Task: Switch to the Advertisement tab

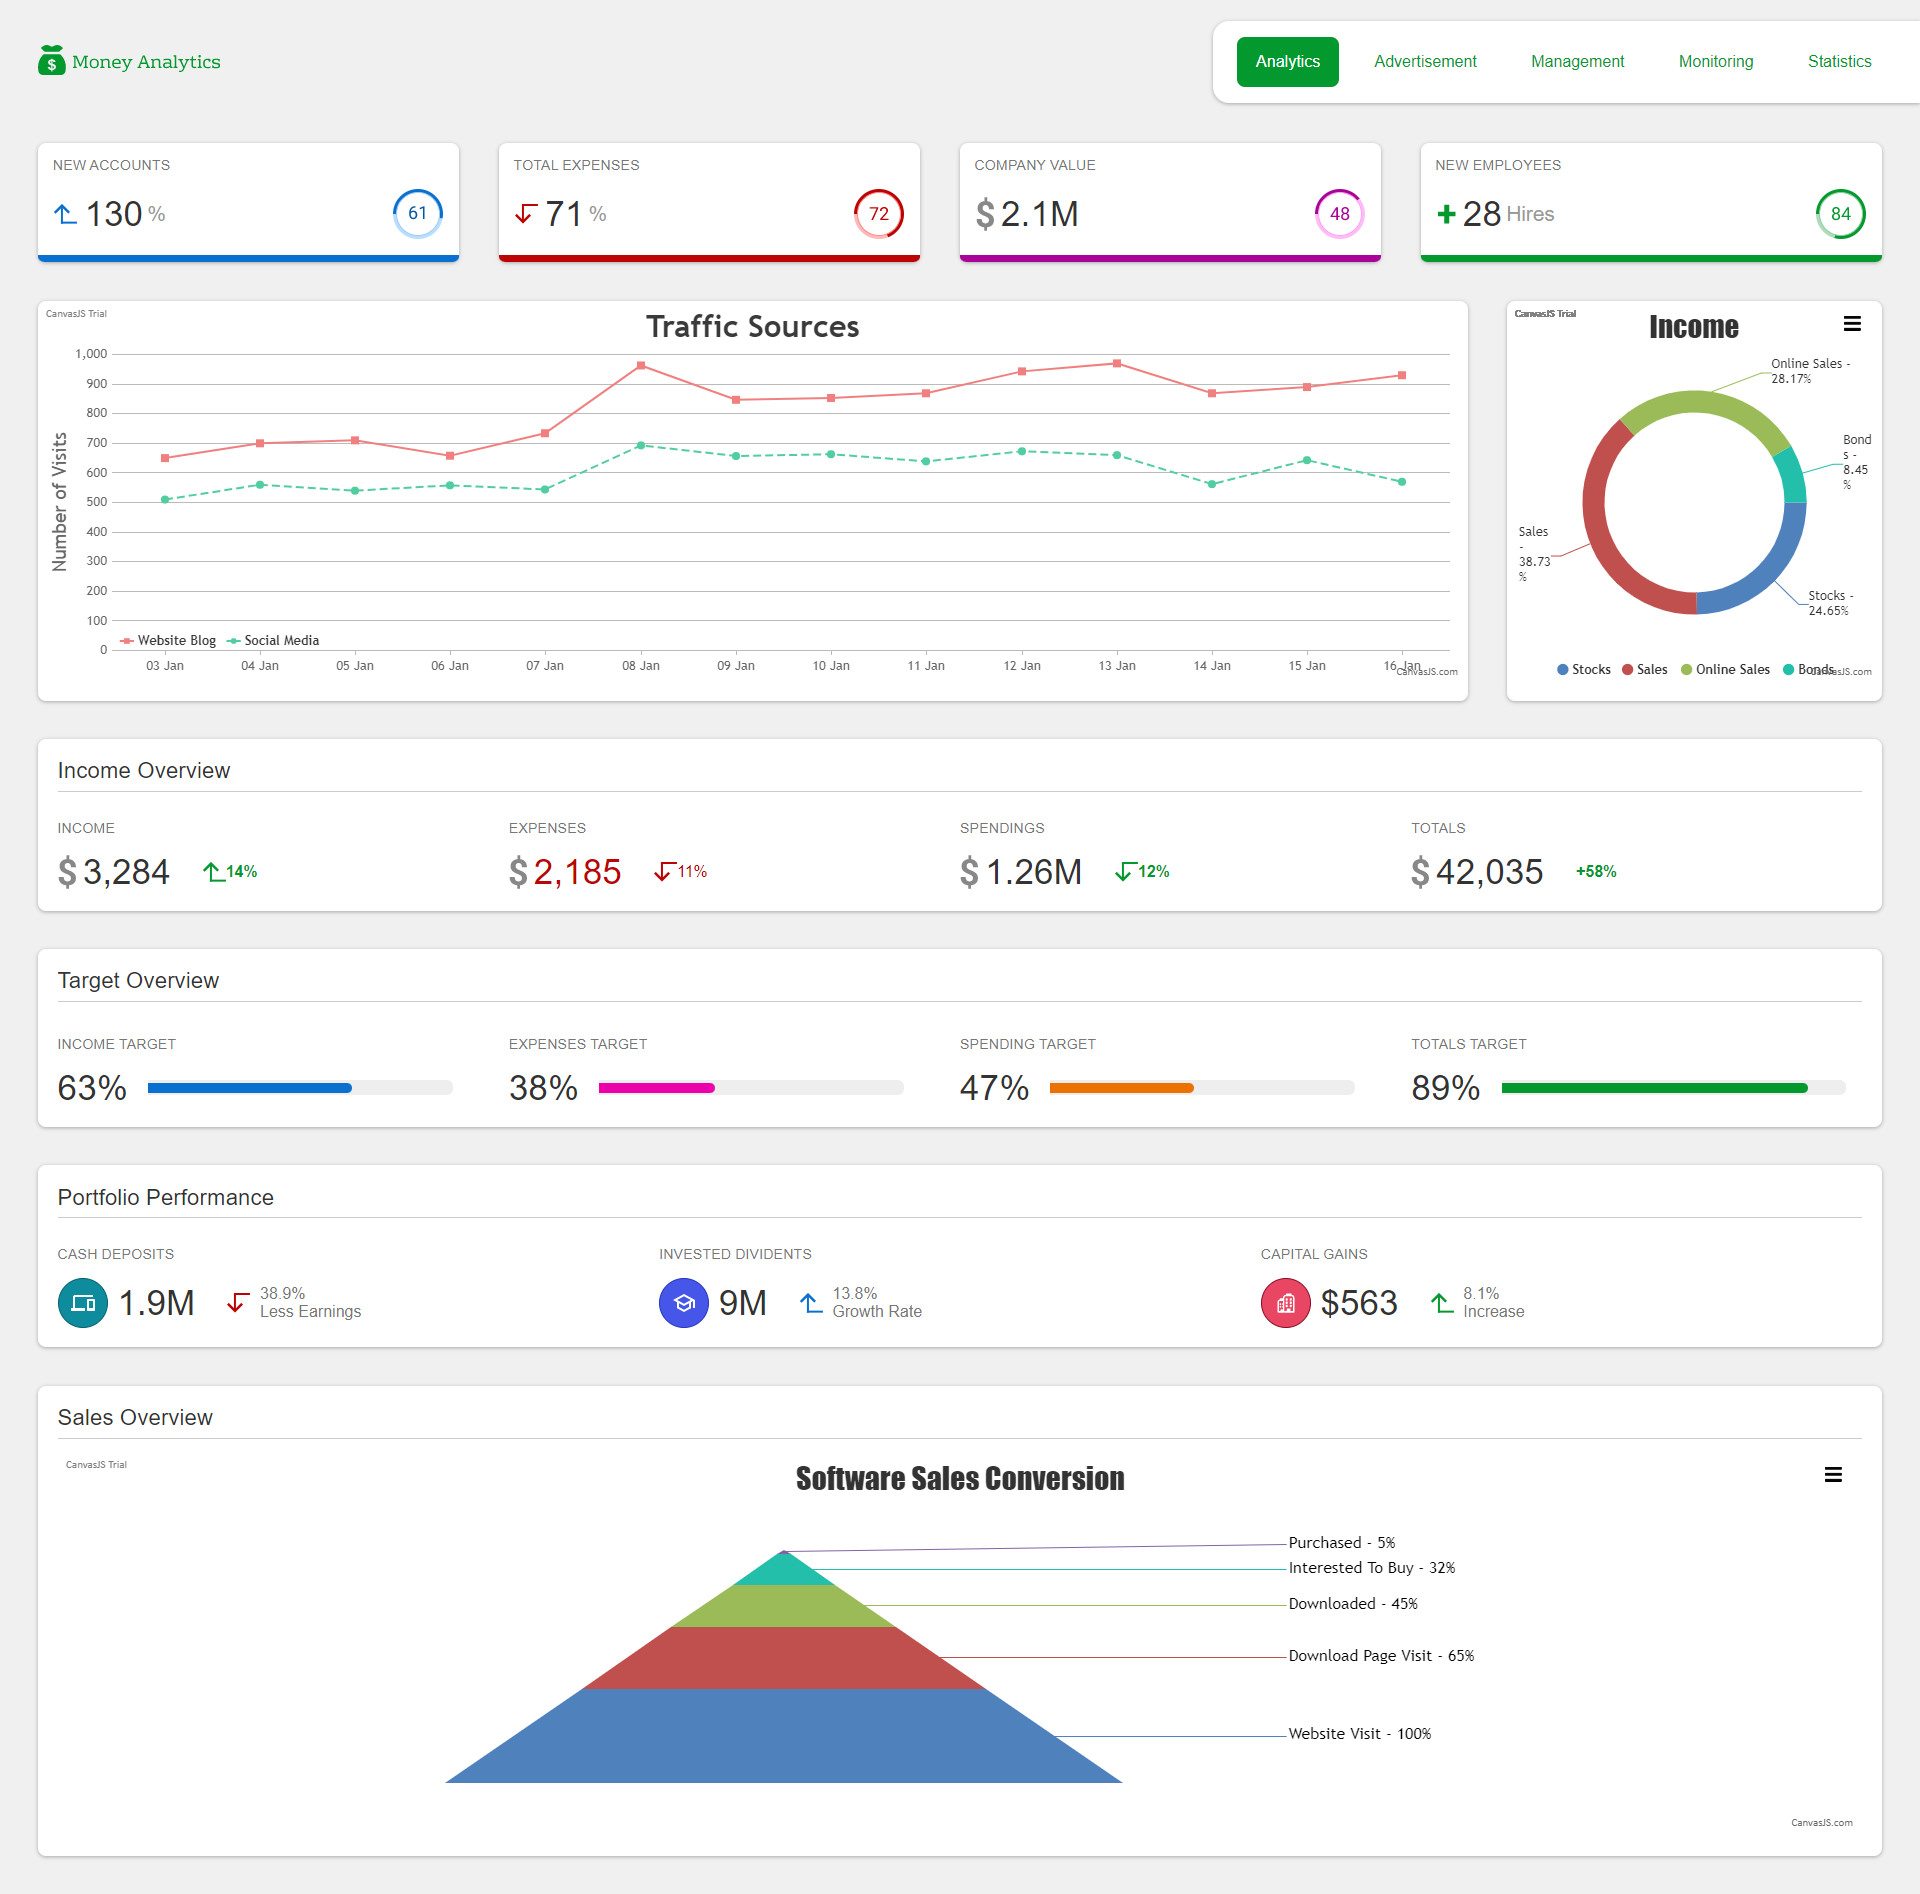Action: coord(1425,62)
